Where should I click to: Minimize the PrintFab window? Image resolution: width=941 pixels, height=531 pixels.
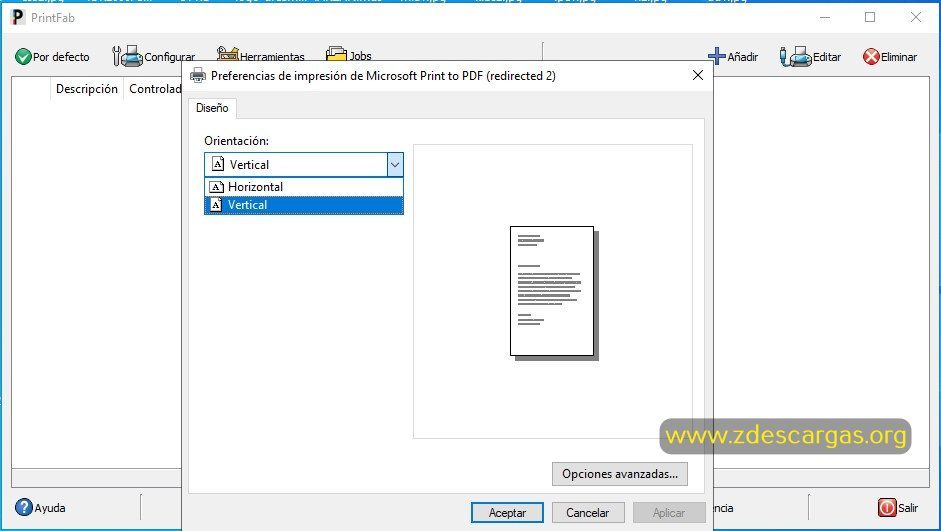click(x=825, y=17)
